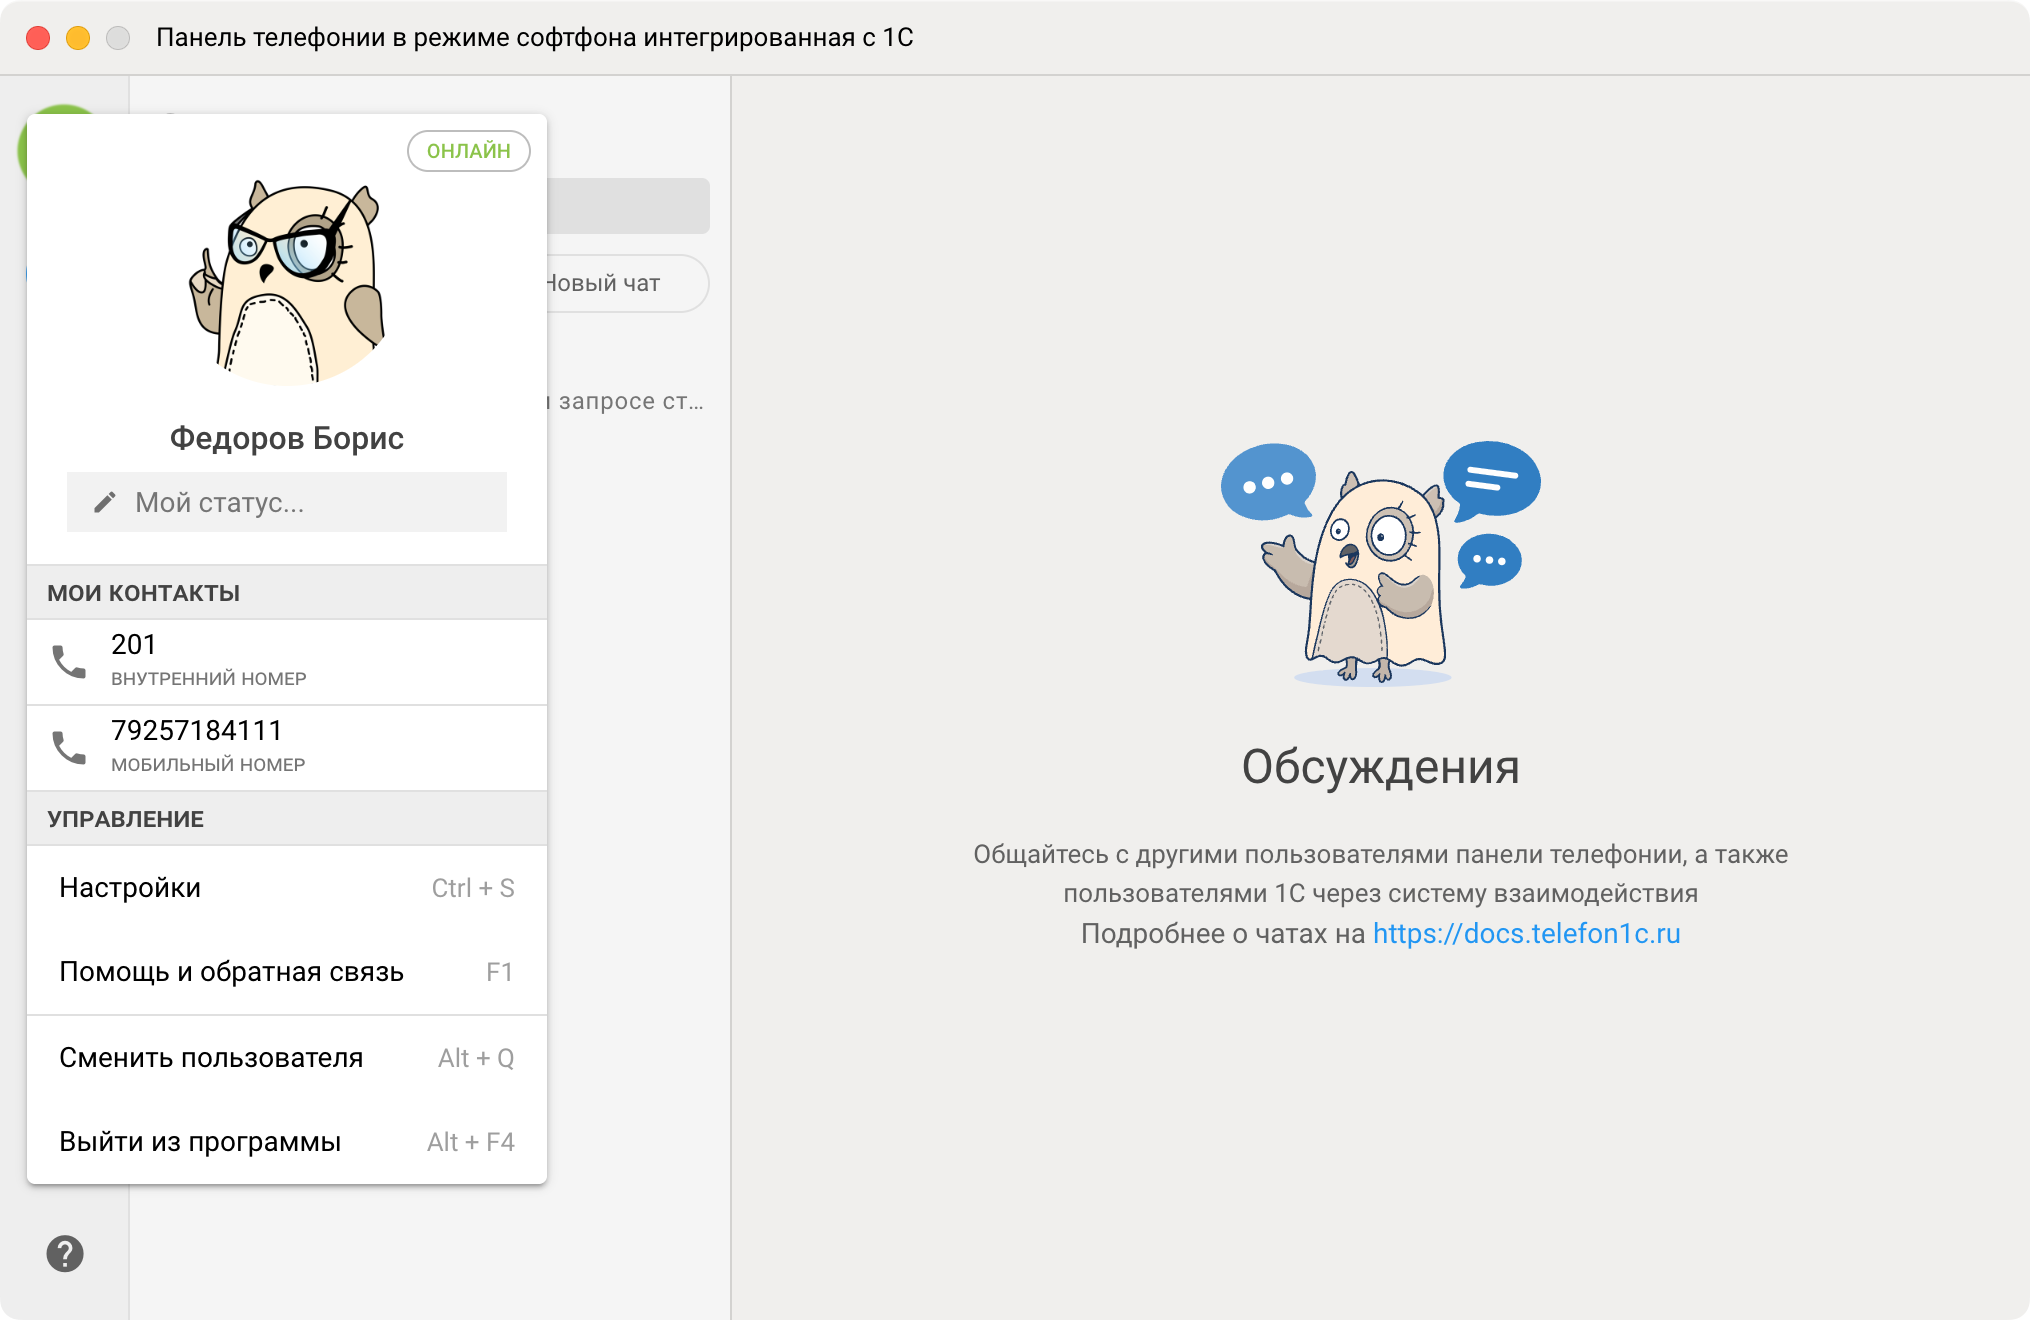Select mobile number 79257184111
The width and height of the screenshot is (2030, 1320).
coord(287,748)
